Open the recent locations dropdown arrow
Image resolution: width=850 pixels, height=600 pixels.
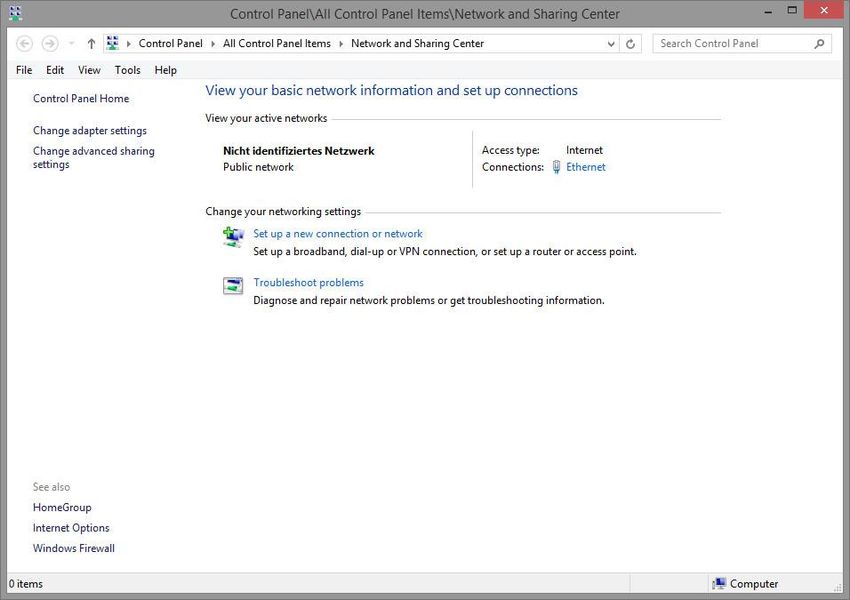[71, 43]
